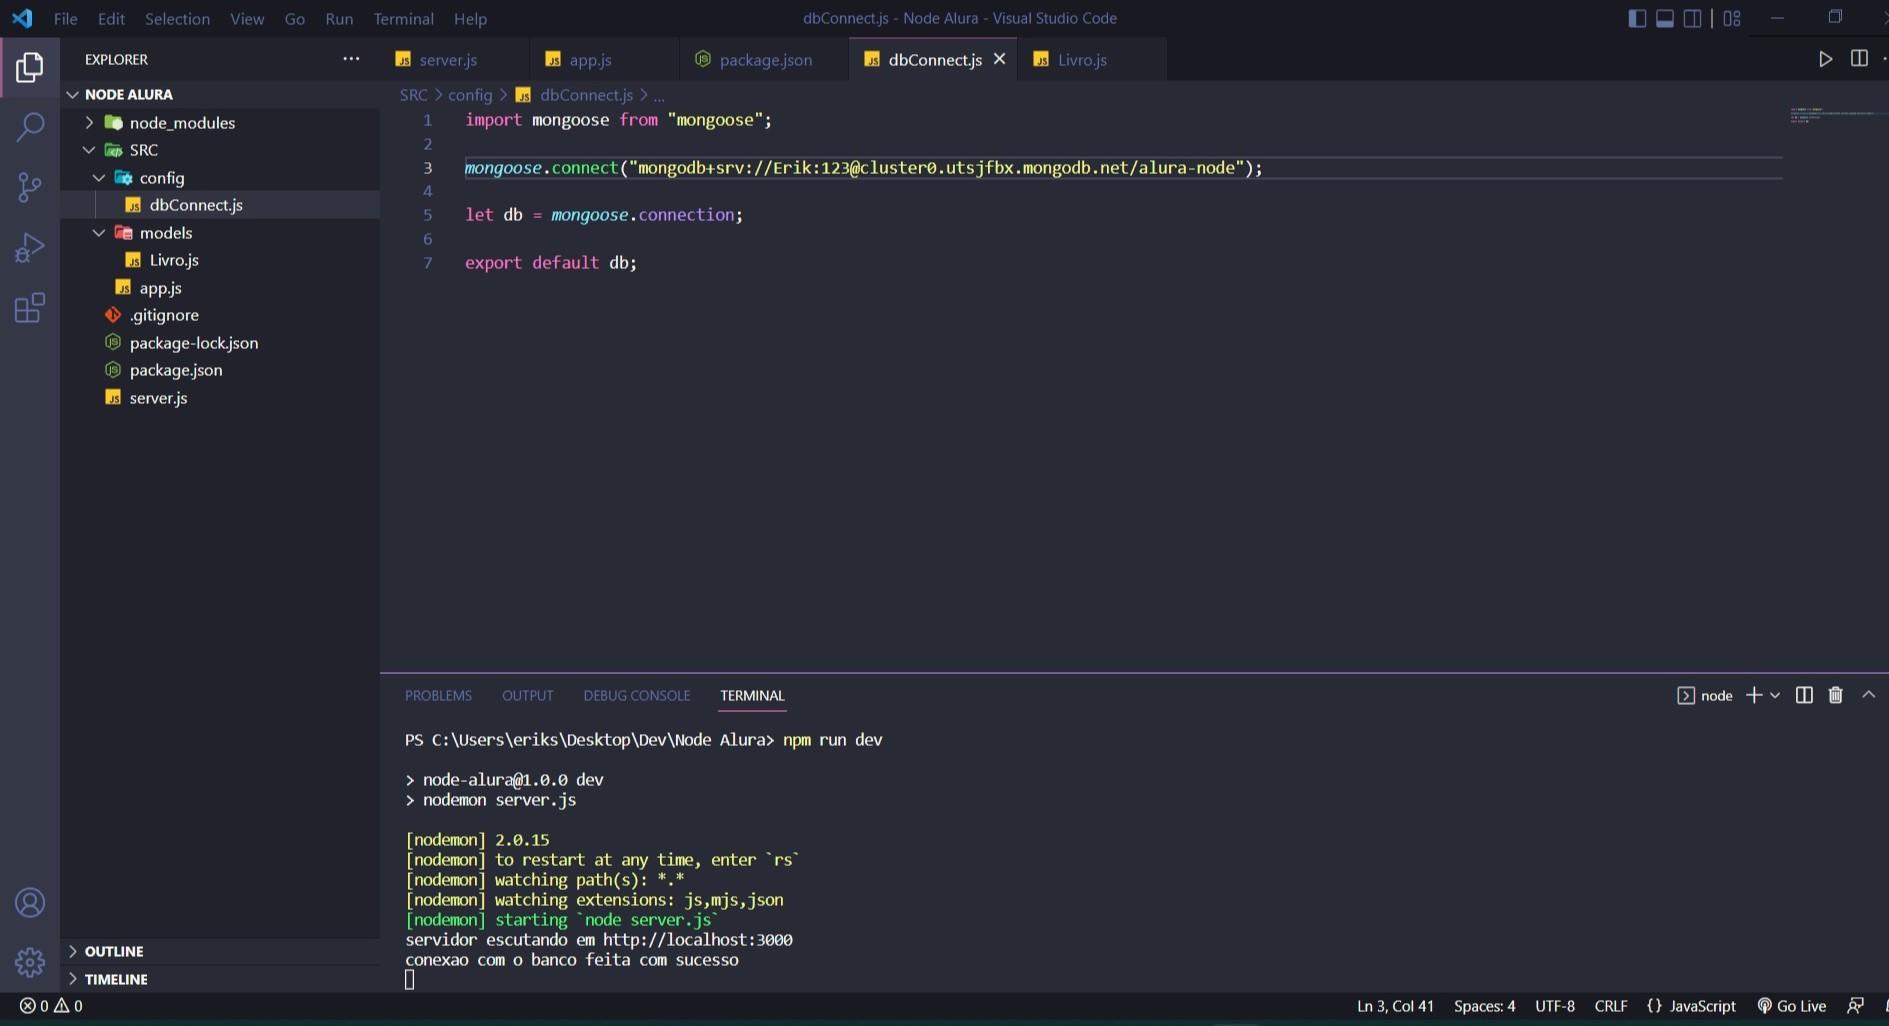Image resolution: width=1889 pixels, height=1026 pixels.
Task: Run the code with the play icon
Action: tap(1825, 59)
